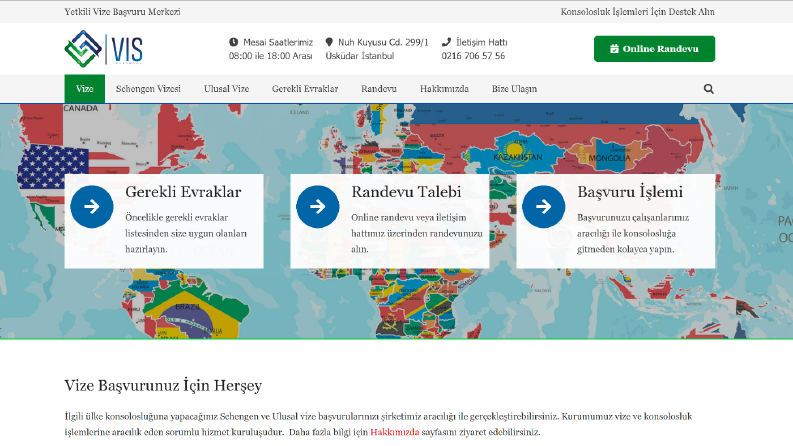Open the Ulusal Vize menu item

click(x=227, y=89)
